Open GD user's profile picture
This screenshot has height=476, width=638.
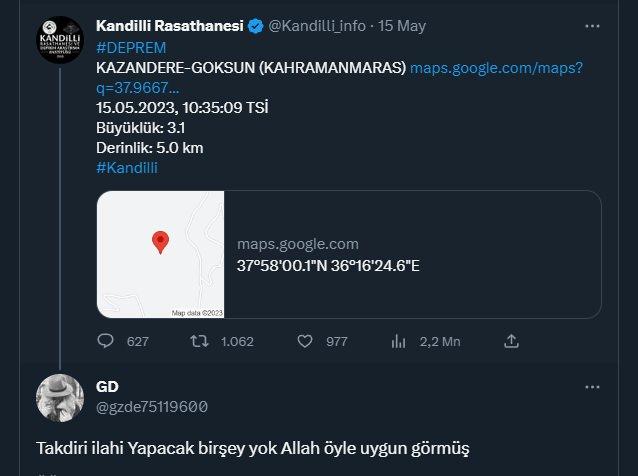[x=60, y=398]
